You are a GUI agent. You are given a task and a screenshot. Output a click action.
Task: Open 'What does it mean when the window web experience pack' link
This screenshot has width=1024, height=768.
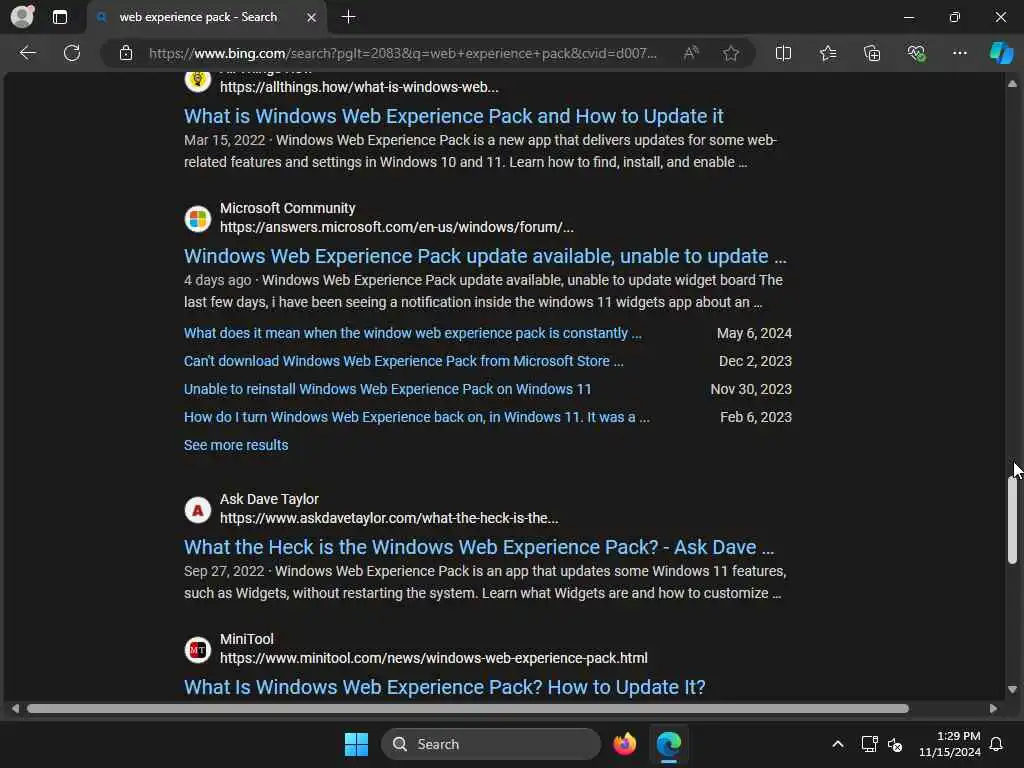pos(413,333)
